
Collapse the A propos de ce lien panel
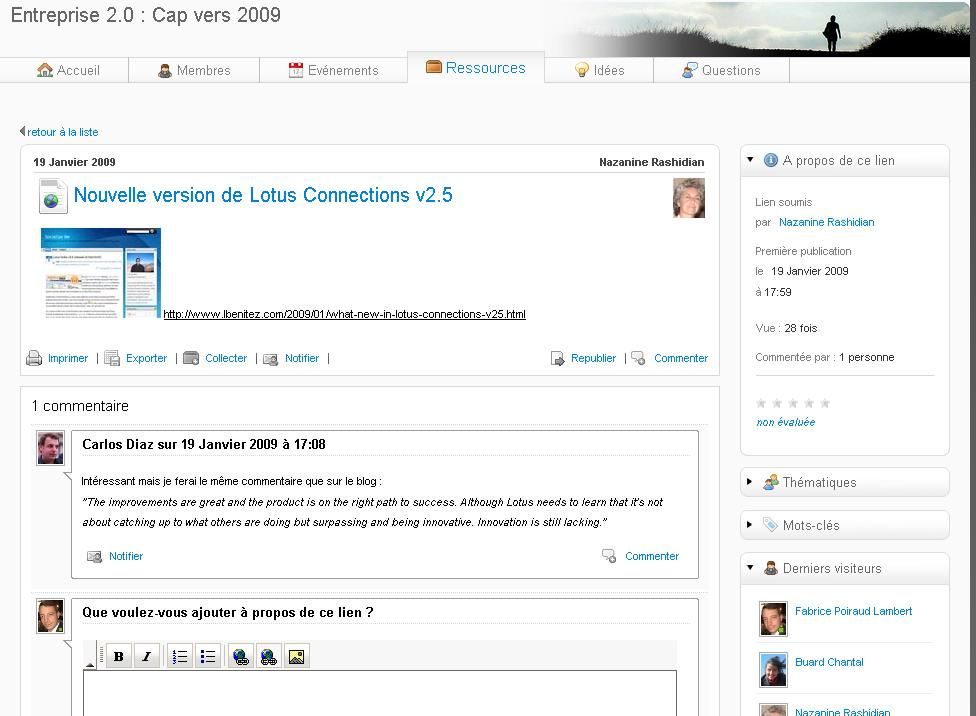(750, 159)
